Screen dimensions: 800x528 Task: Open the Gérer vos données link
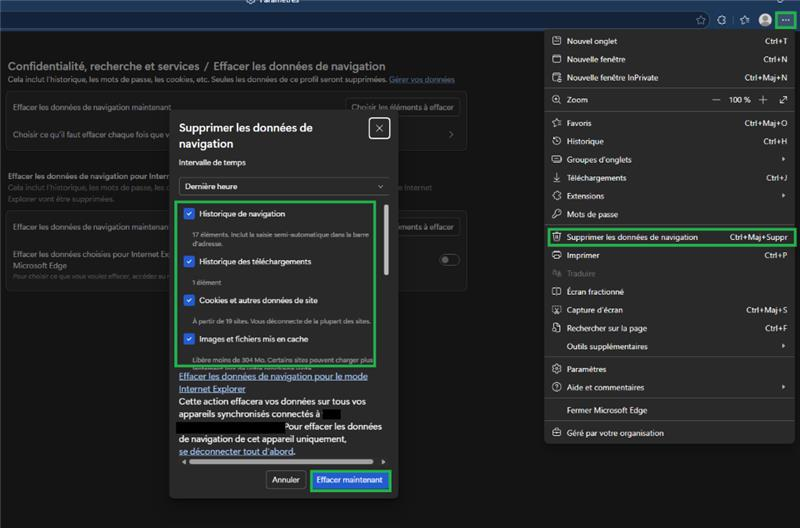(x=421, y=80)
